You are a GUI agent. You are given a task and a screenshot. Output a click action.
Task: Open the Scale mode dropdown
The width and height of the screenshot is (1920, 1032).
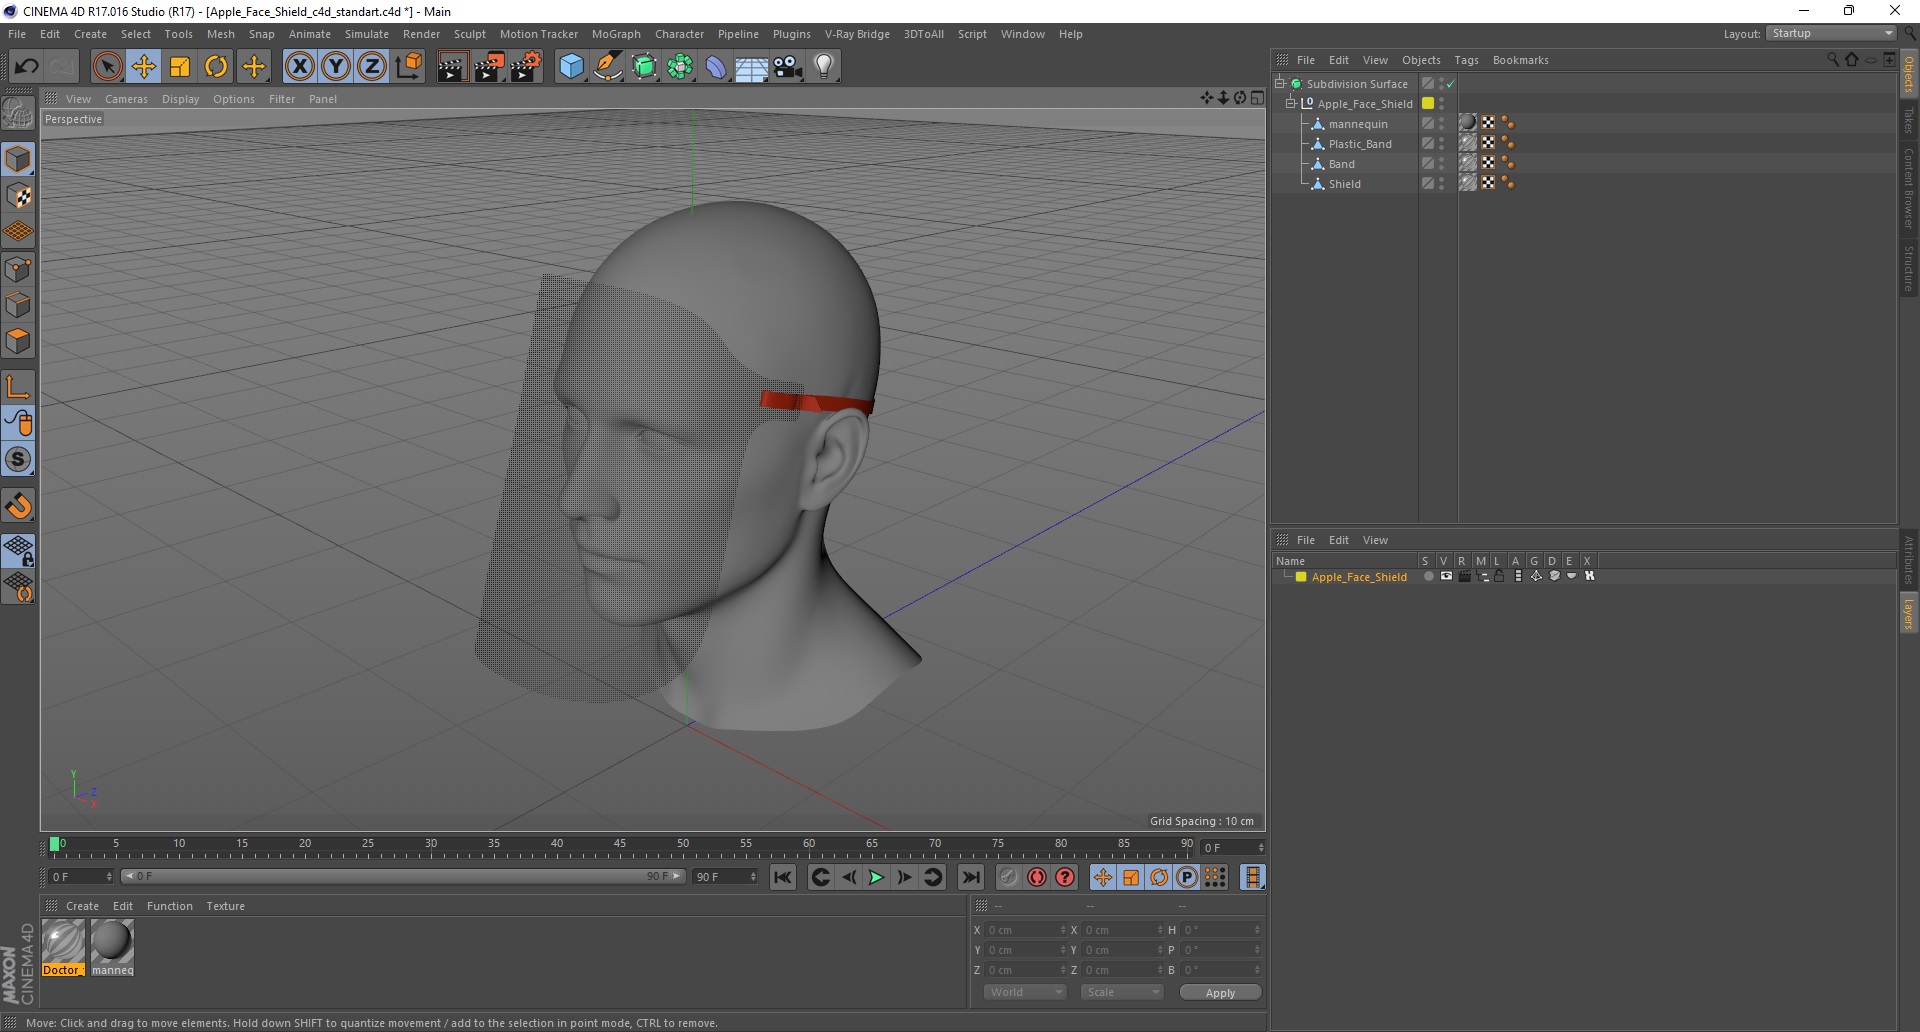1122,992
